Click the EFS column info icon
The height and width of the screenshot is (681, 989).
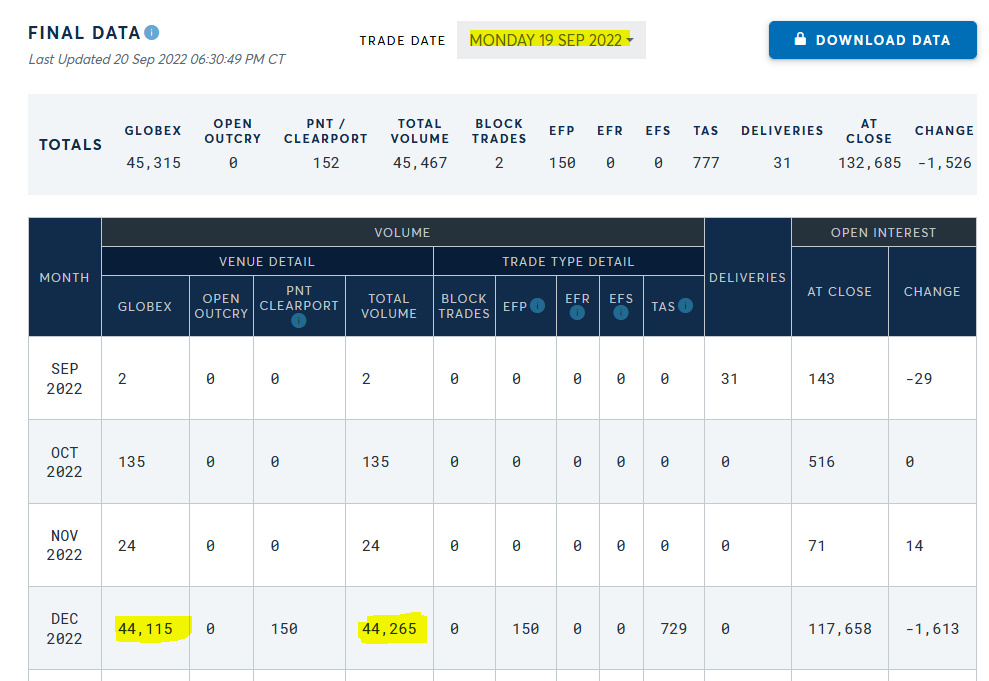pyautogui.click(x=621, y=313)
